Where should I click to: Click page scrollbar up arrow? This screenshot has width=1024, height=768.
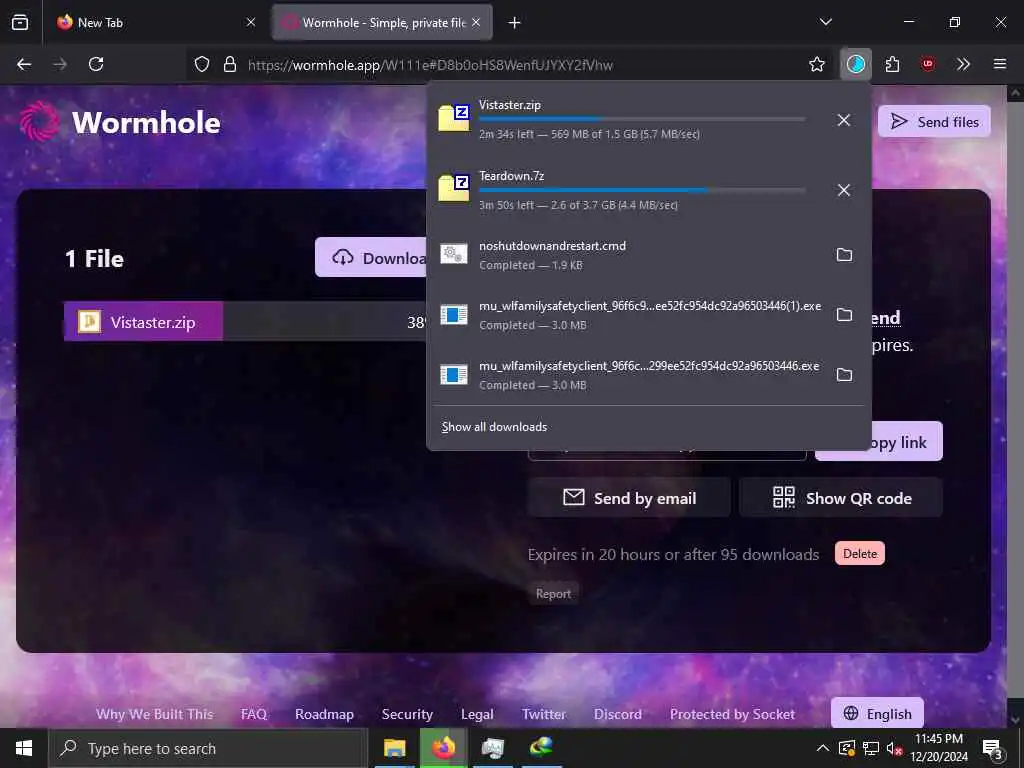coord(1016,93)
